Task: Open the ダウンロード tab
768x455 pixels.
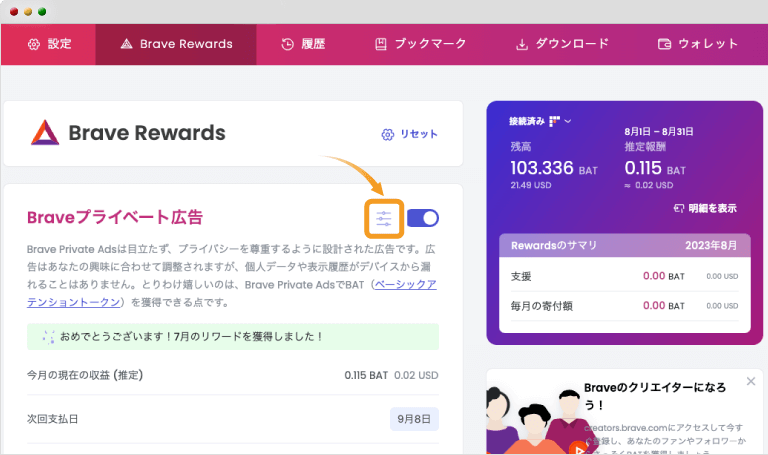Action: pos(562,44)
